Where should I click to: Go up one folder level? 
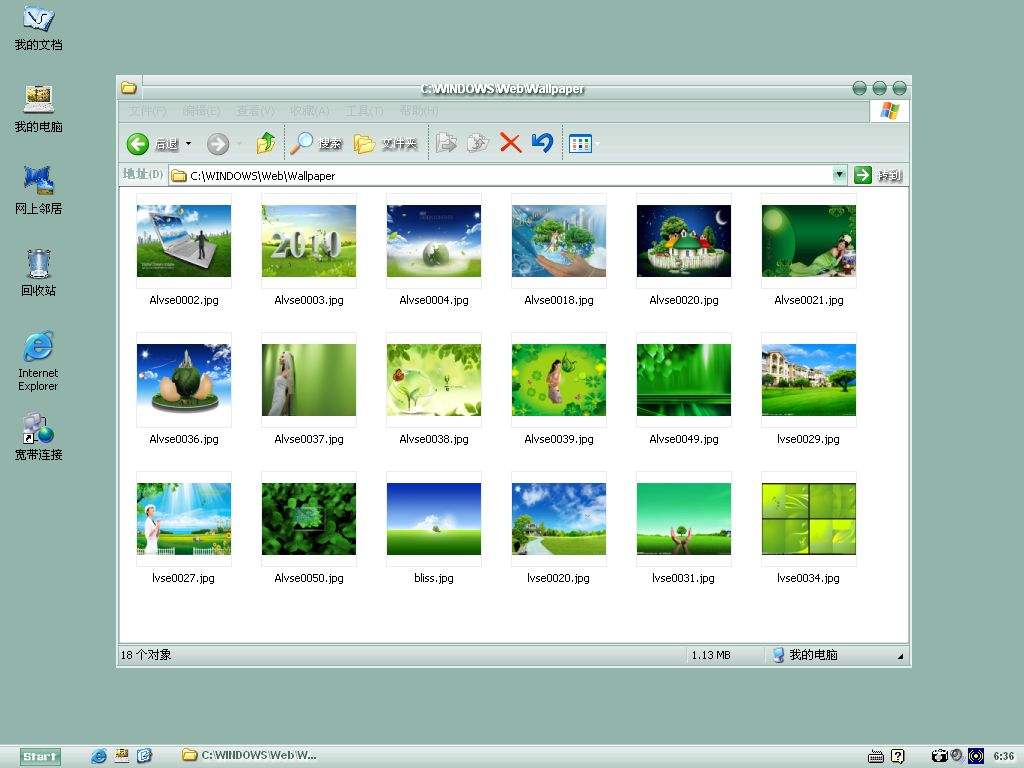pos(266,143)
